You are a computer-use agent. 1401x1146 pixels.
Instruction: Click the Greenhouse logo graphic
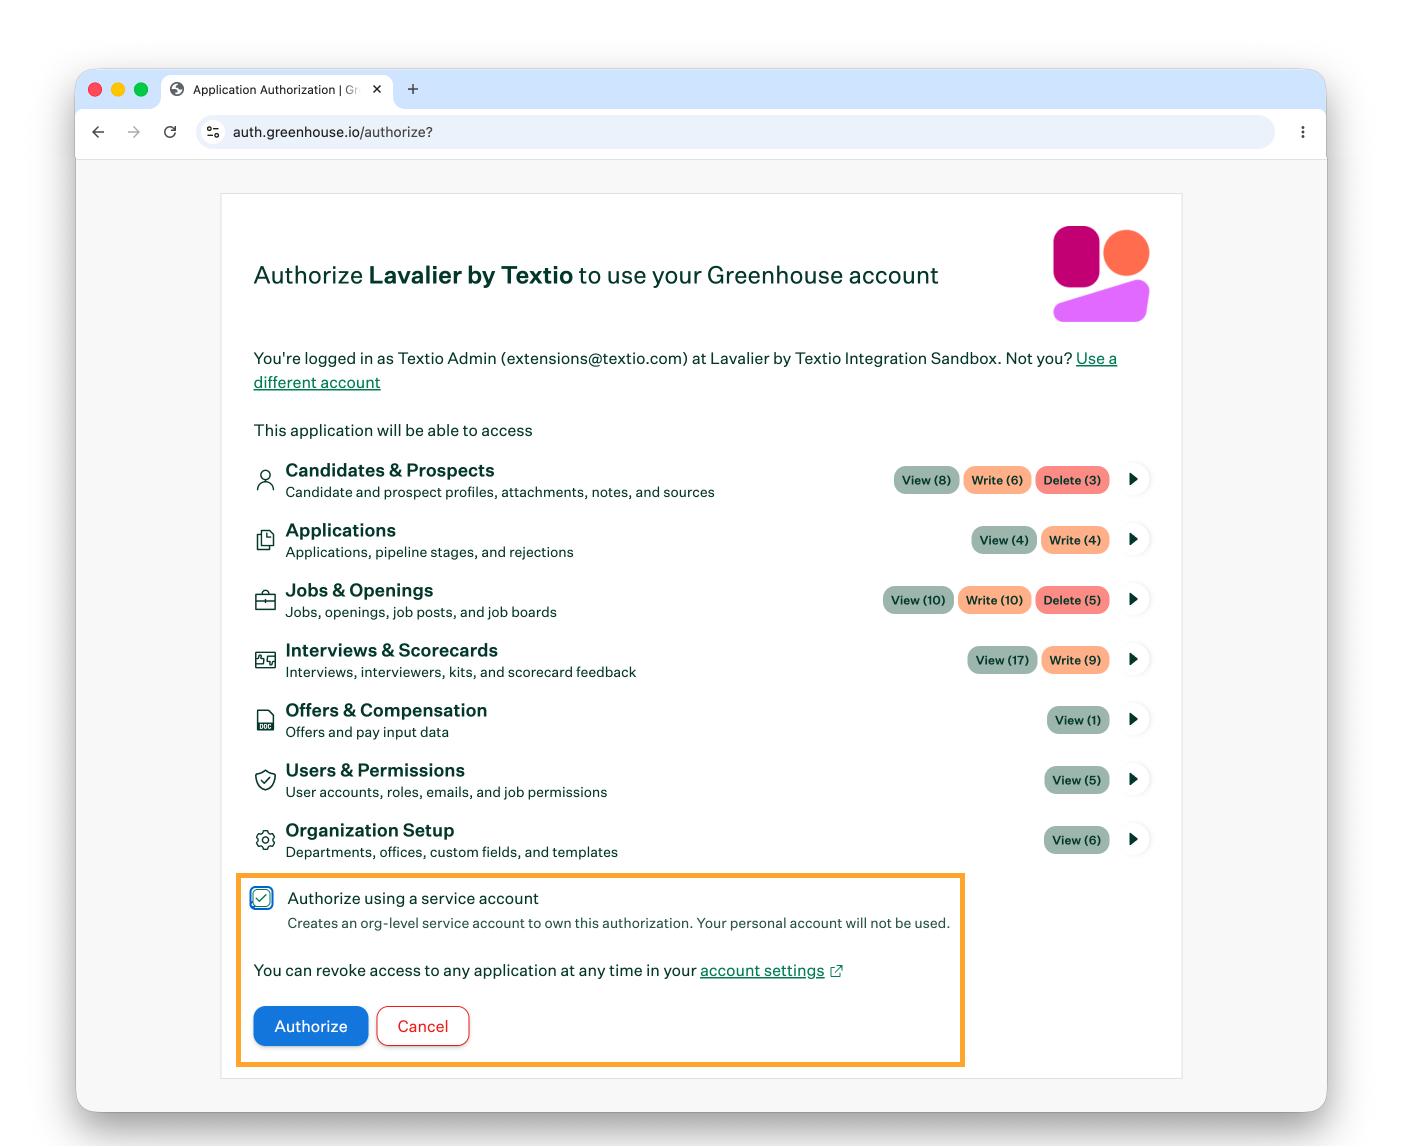[x=1101, y=274]
